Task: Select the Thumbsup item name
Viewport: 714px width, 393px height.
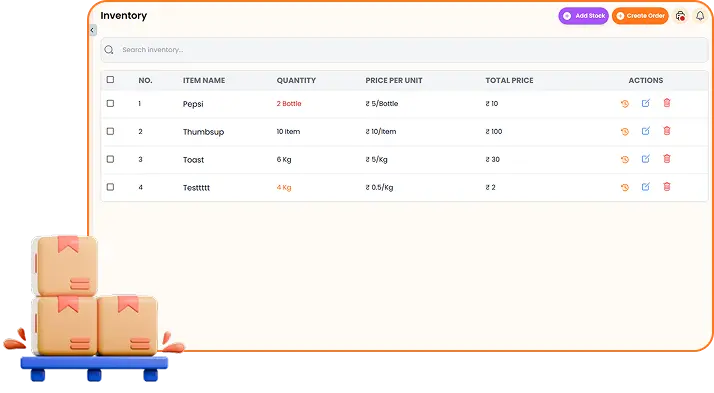Action: coord(204,132)
